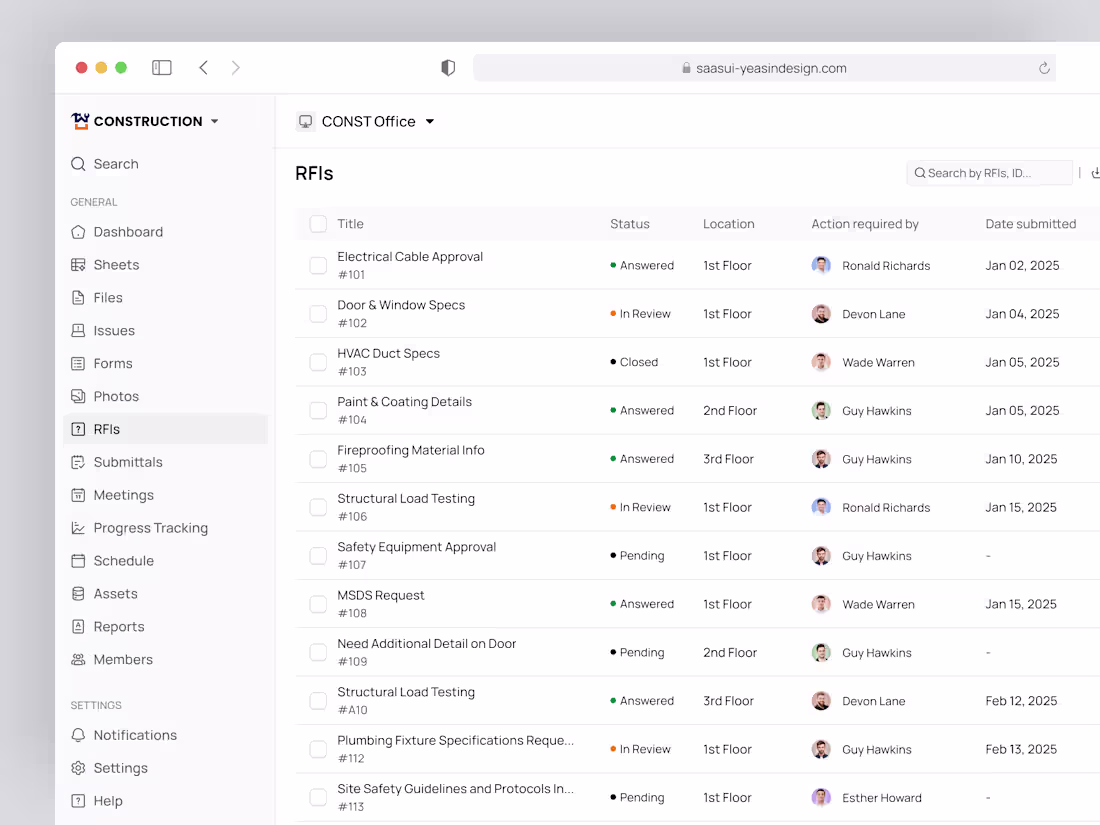Open the Help menu item
Screen dimensions: 1100x825
pos(104,800)
